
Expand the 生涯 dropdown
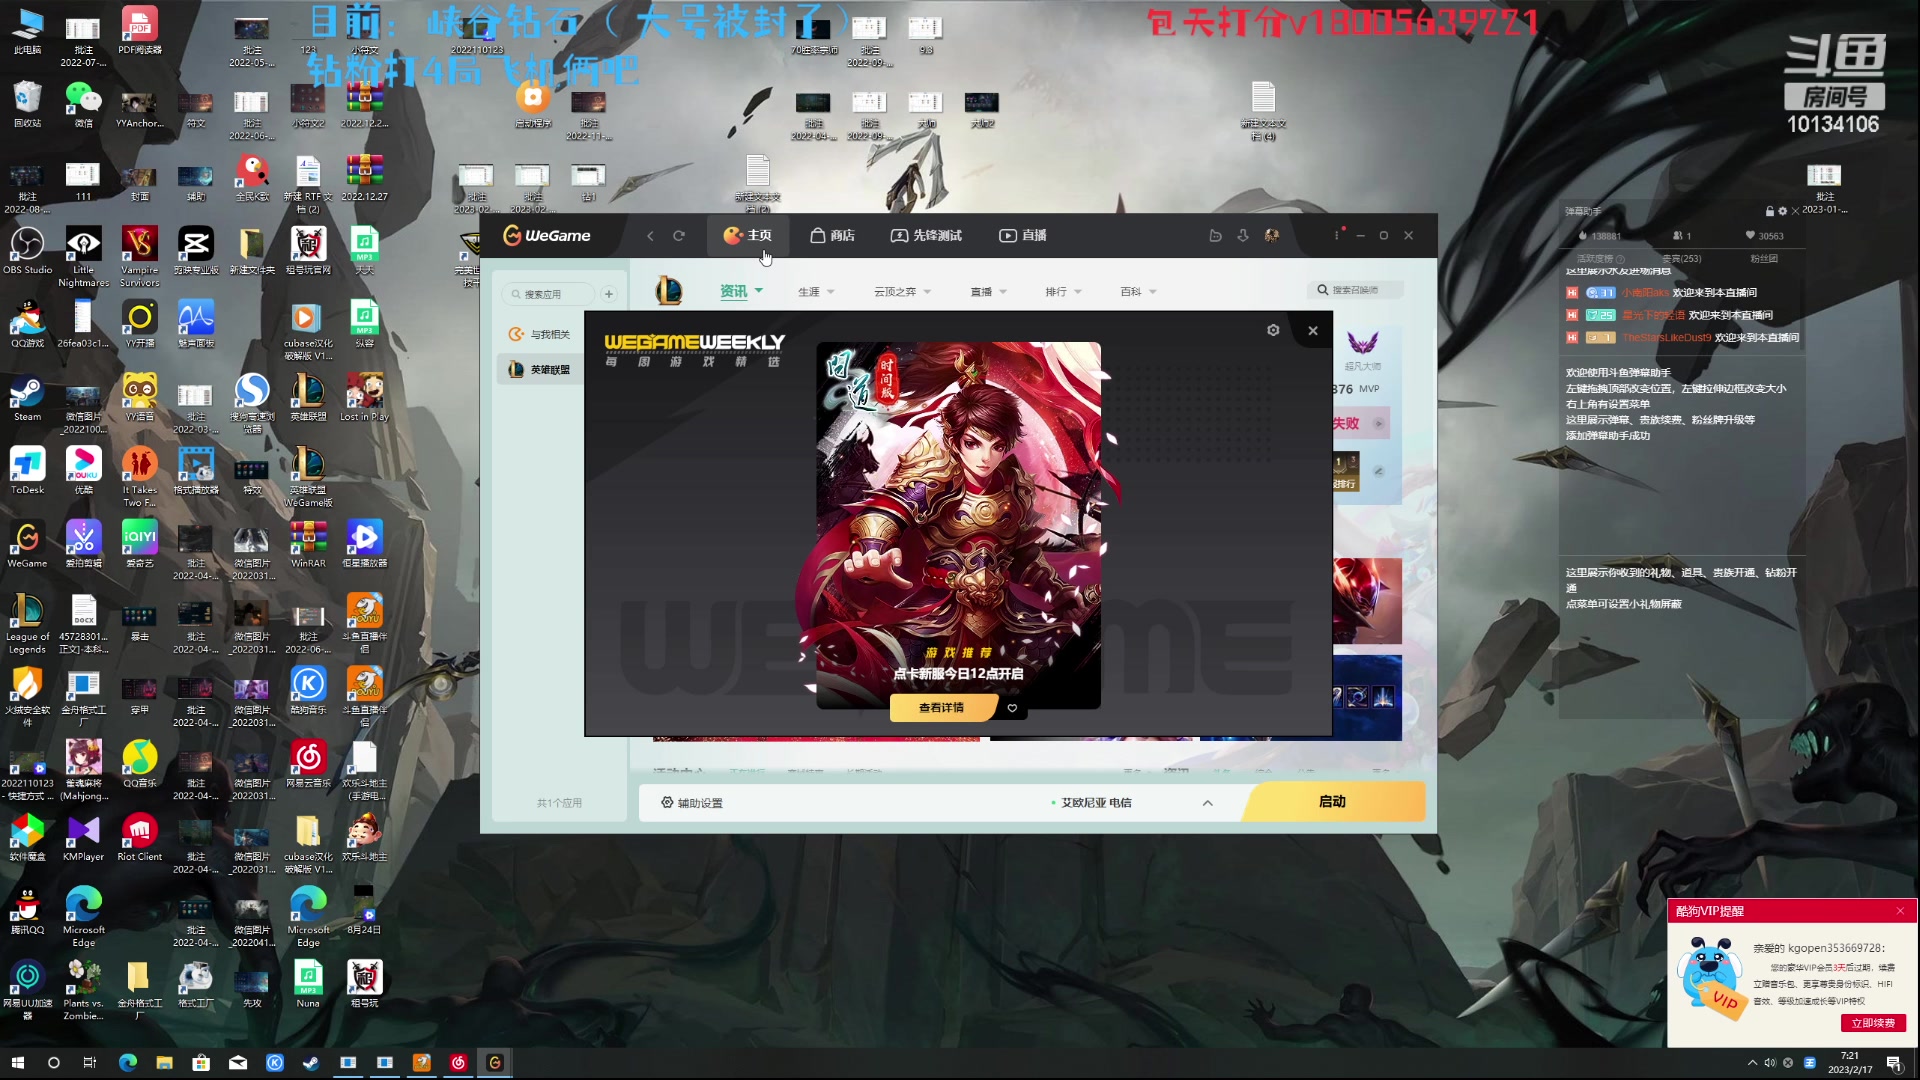pos(816,292)
